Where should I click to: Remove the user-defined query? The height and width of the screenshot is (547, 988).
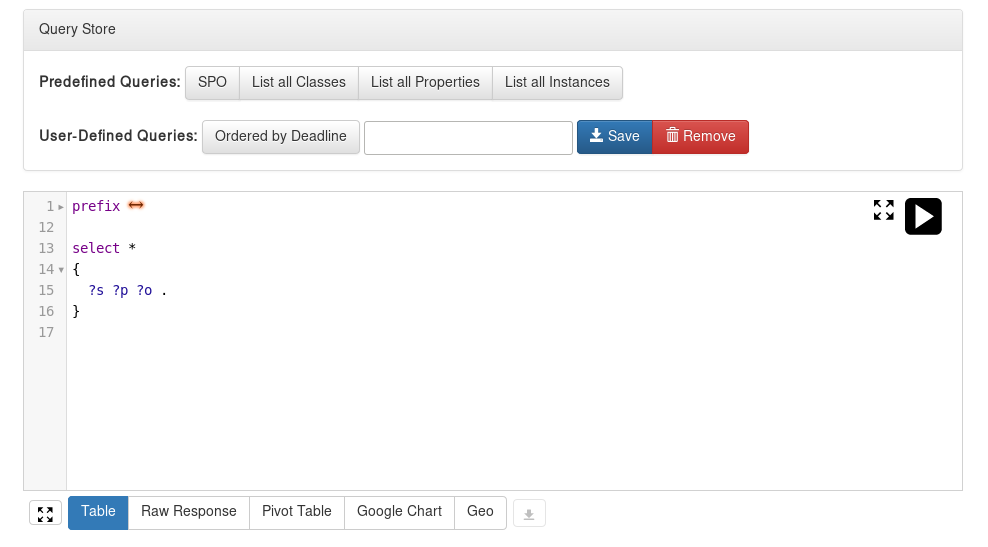701,137
